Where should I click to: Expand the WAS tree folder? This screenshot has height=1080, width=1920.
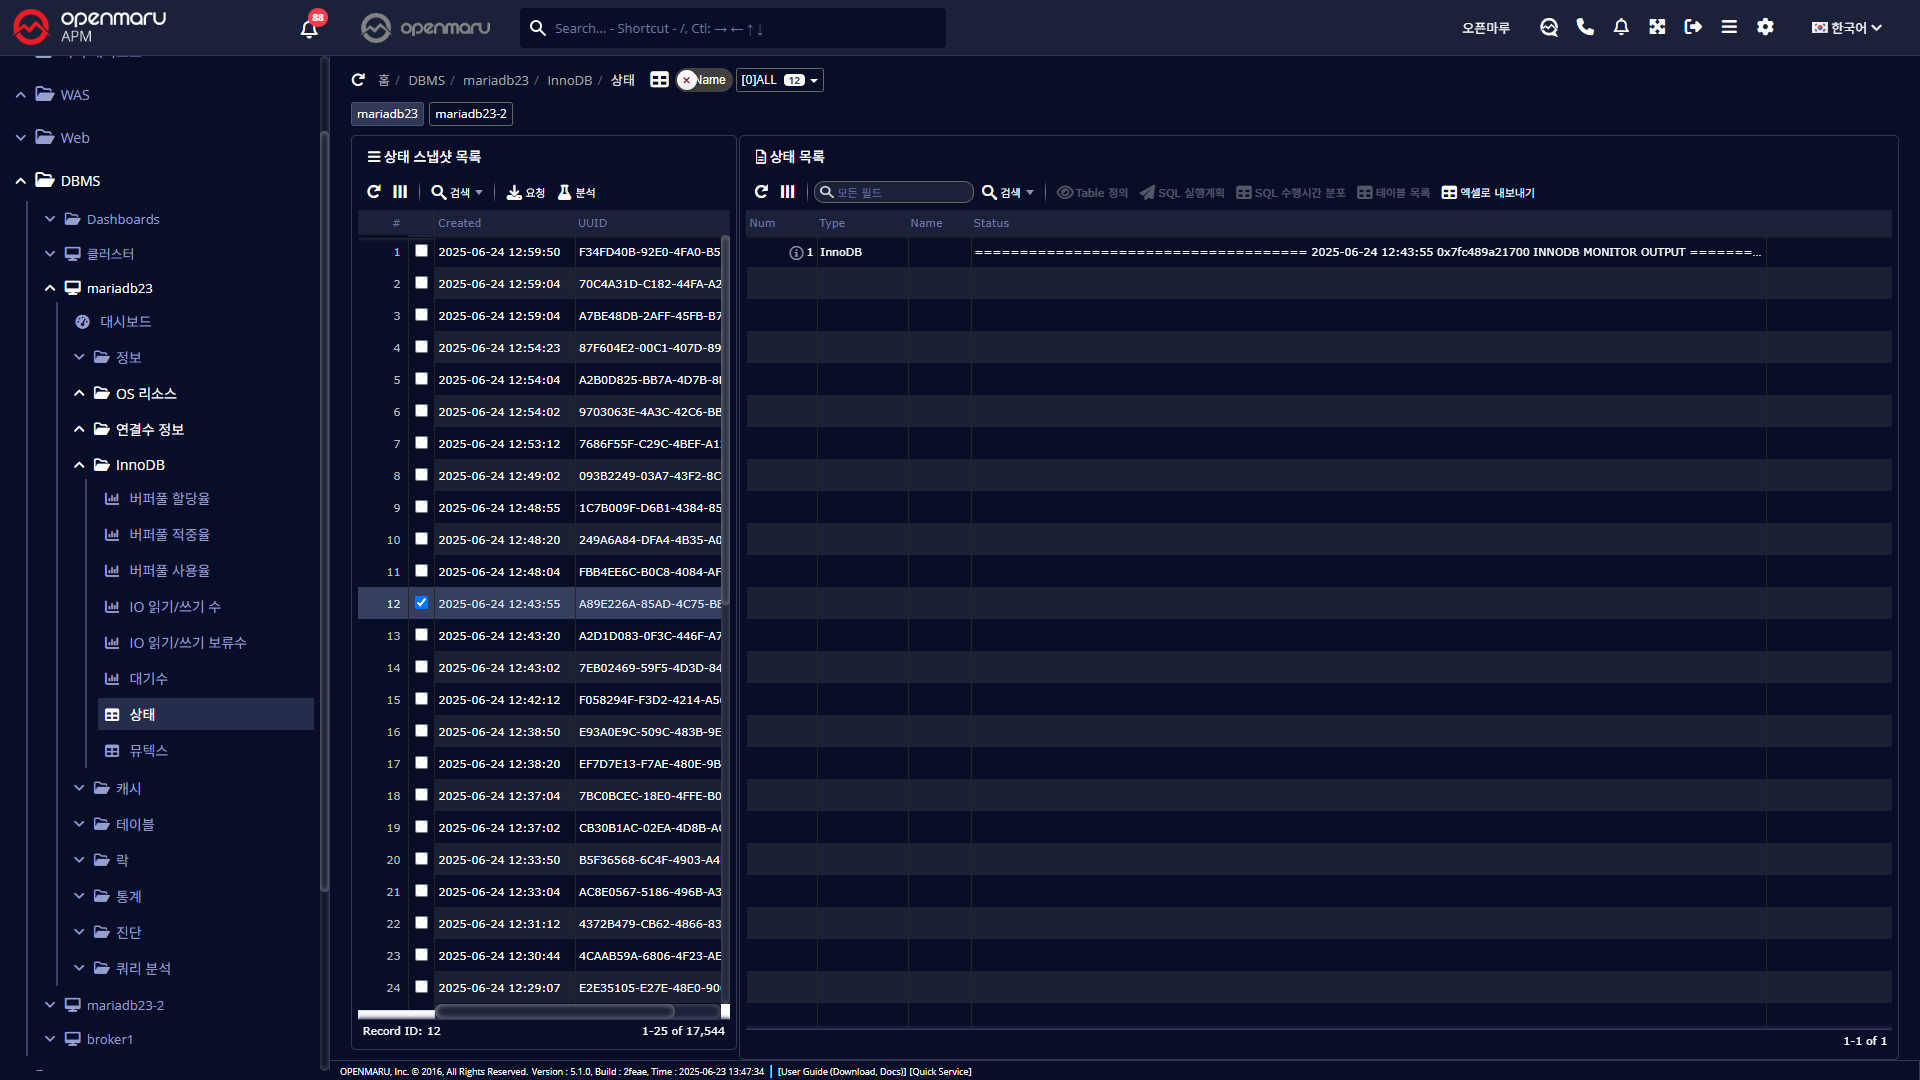tap(21, 95)
